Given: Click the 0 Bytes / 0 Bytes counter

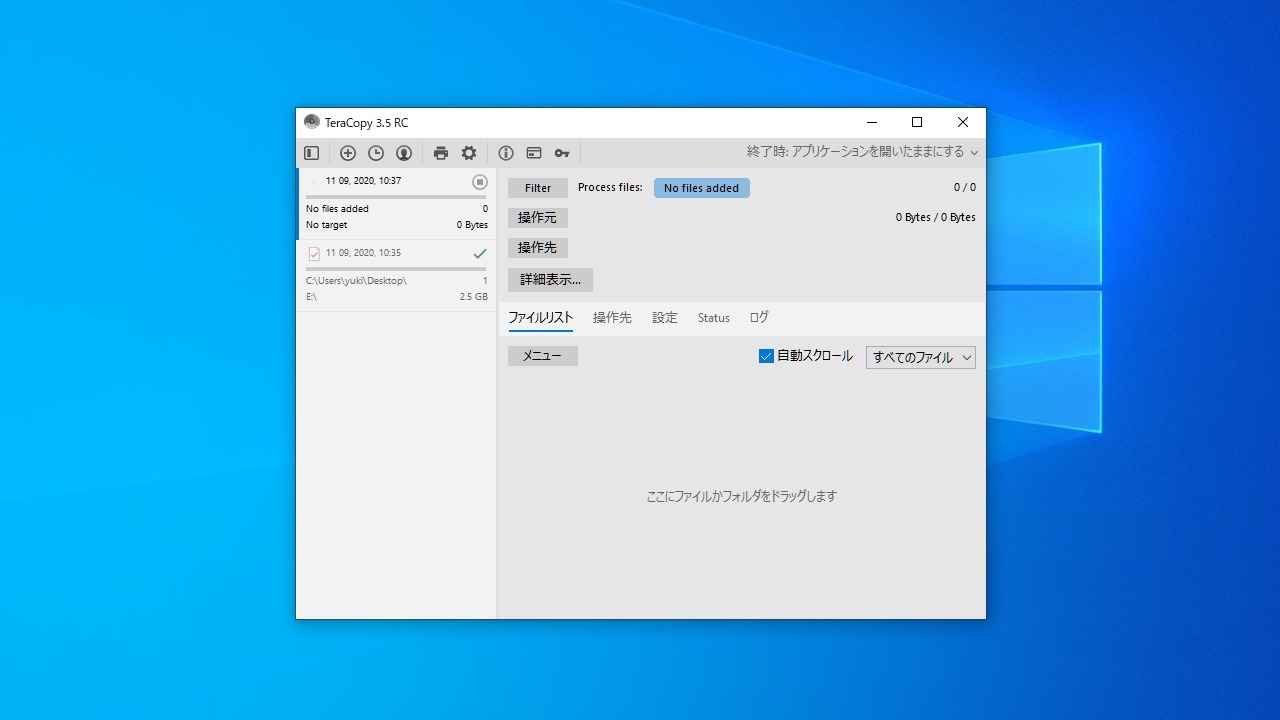Looking at the screenshot, I should click(x=936, y=217).
